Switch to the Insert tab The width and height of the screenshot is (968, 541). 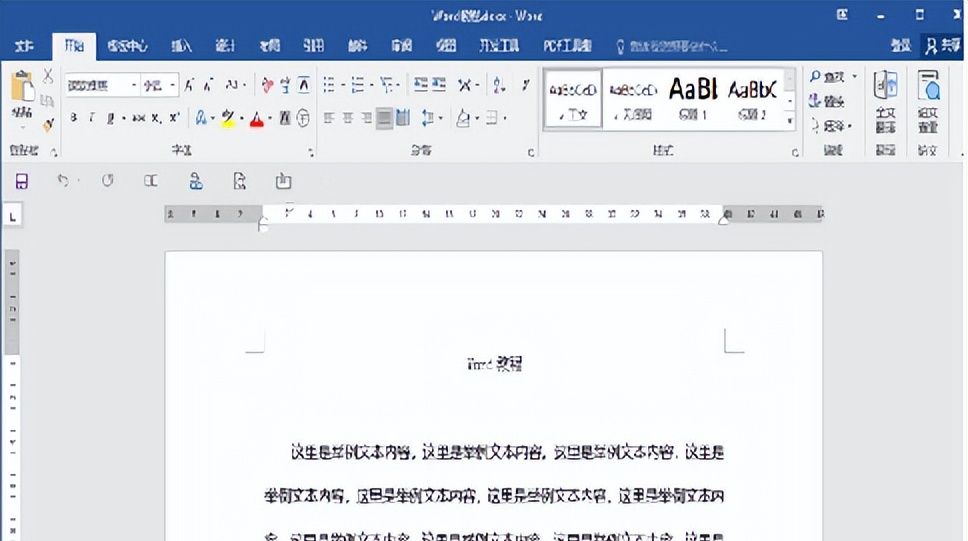182,46
